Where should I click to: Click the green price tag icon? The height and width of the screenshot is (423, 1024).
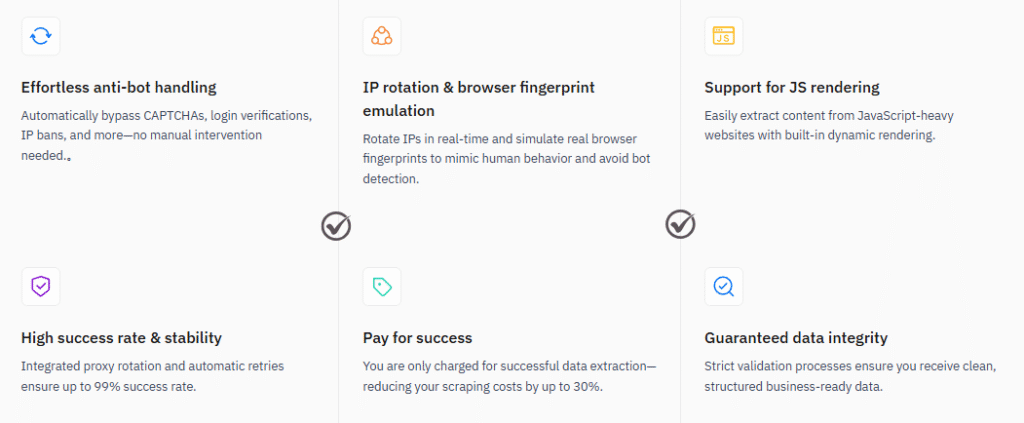point(381,286)
